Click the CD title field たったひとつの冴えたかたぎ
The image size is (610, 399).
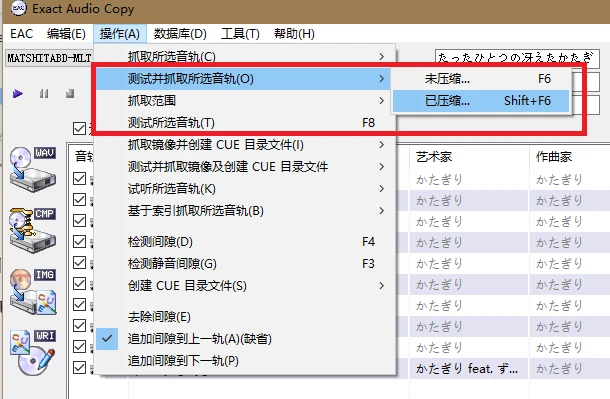tap(517, 58)
